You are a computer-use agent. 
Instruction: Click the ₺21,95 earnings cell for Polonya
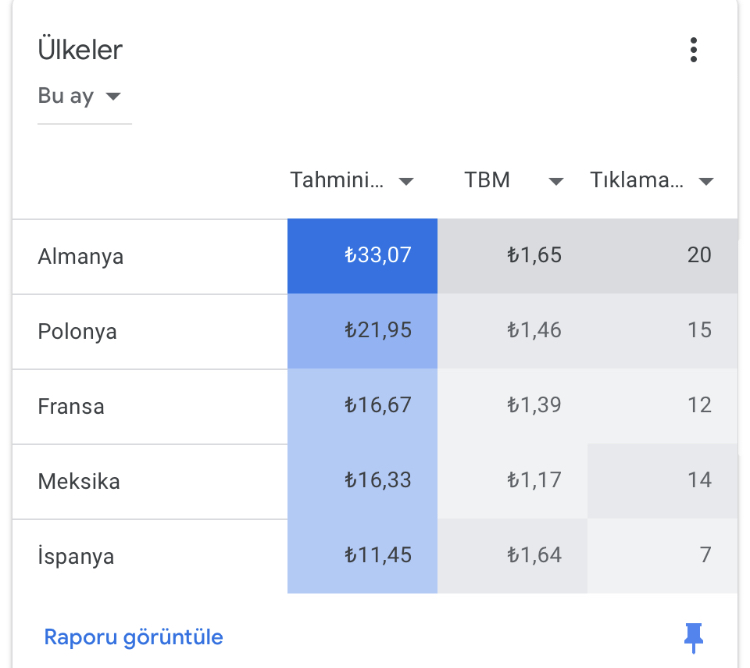363,331
